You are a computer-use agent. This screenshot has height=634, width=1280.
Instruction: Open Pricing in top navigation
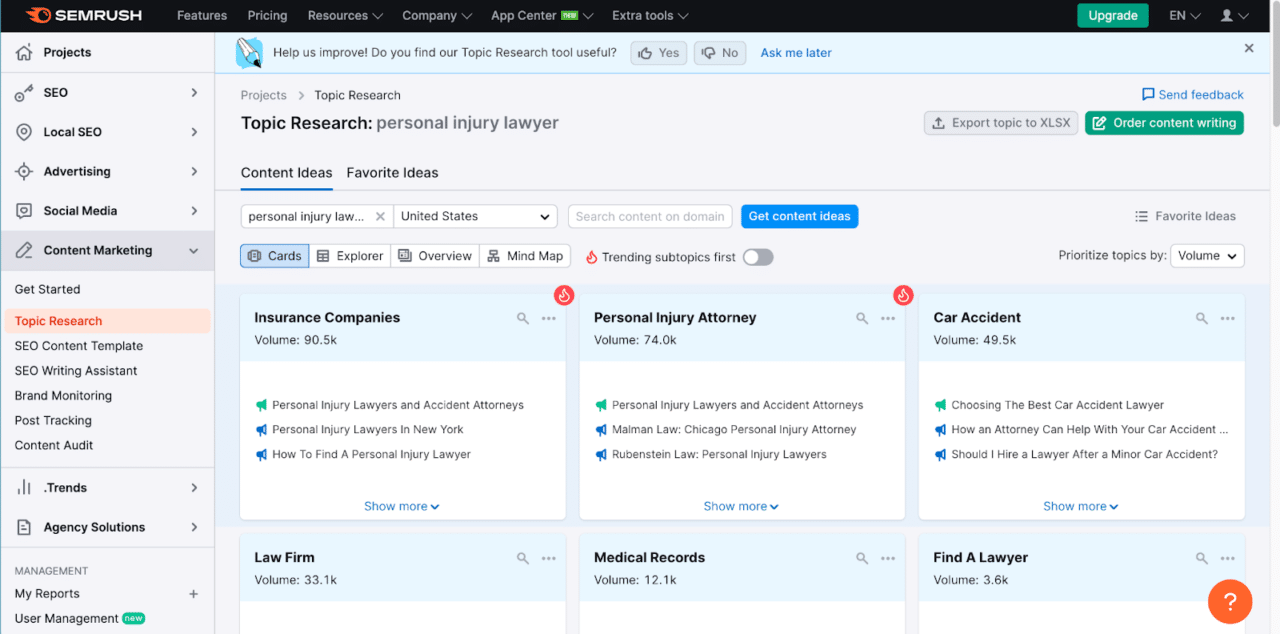point(267,15)
